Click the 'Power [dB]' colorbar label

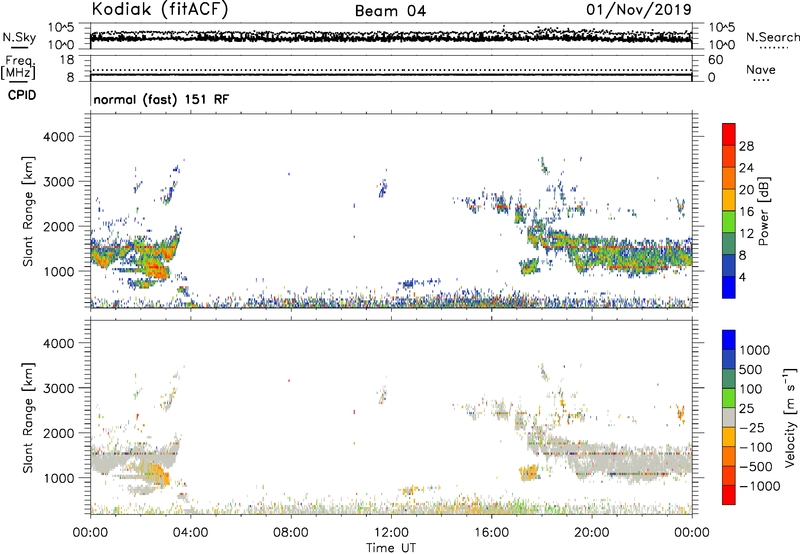click(763, 211)
